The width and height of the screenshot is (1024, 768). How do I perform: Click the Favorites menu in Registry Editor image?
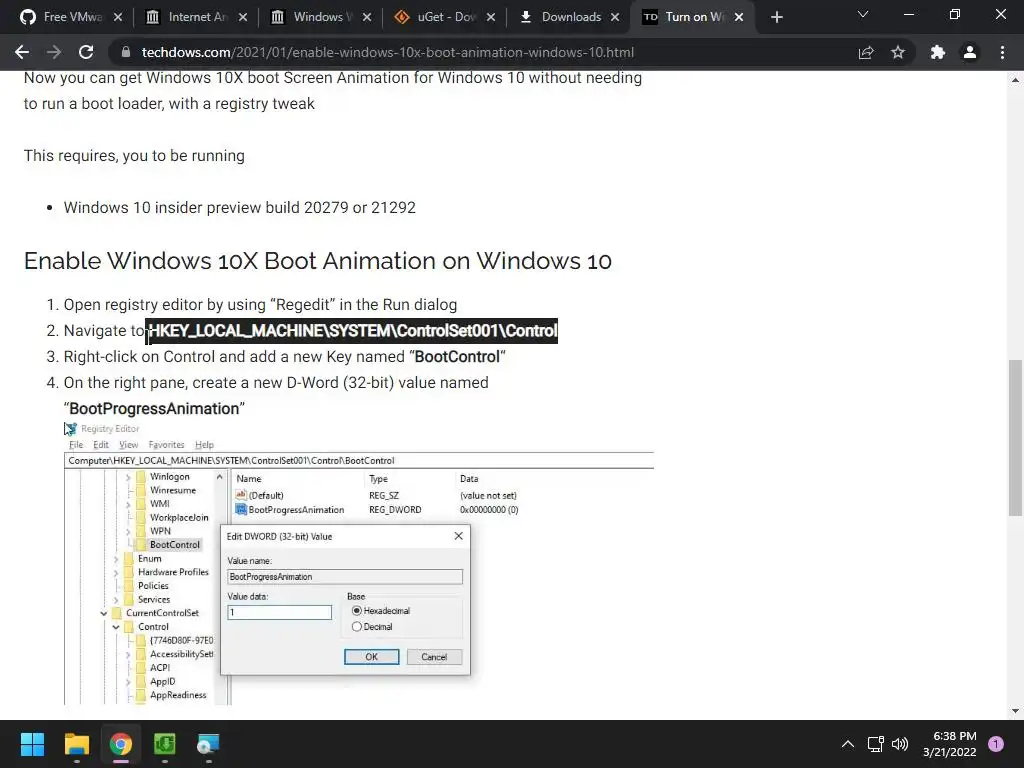click(x=166, y=445)
